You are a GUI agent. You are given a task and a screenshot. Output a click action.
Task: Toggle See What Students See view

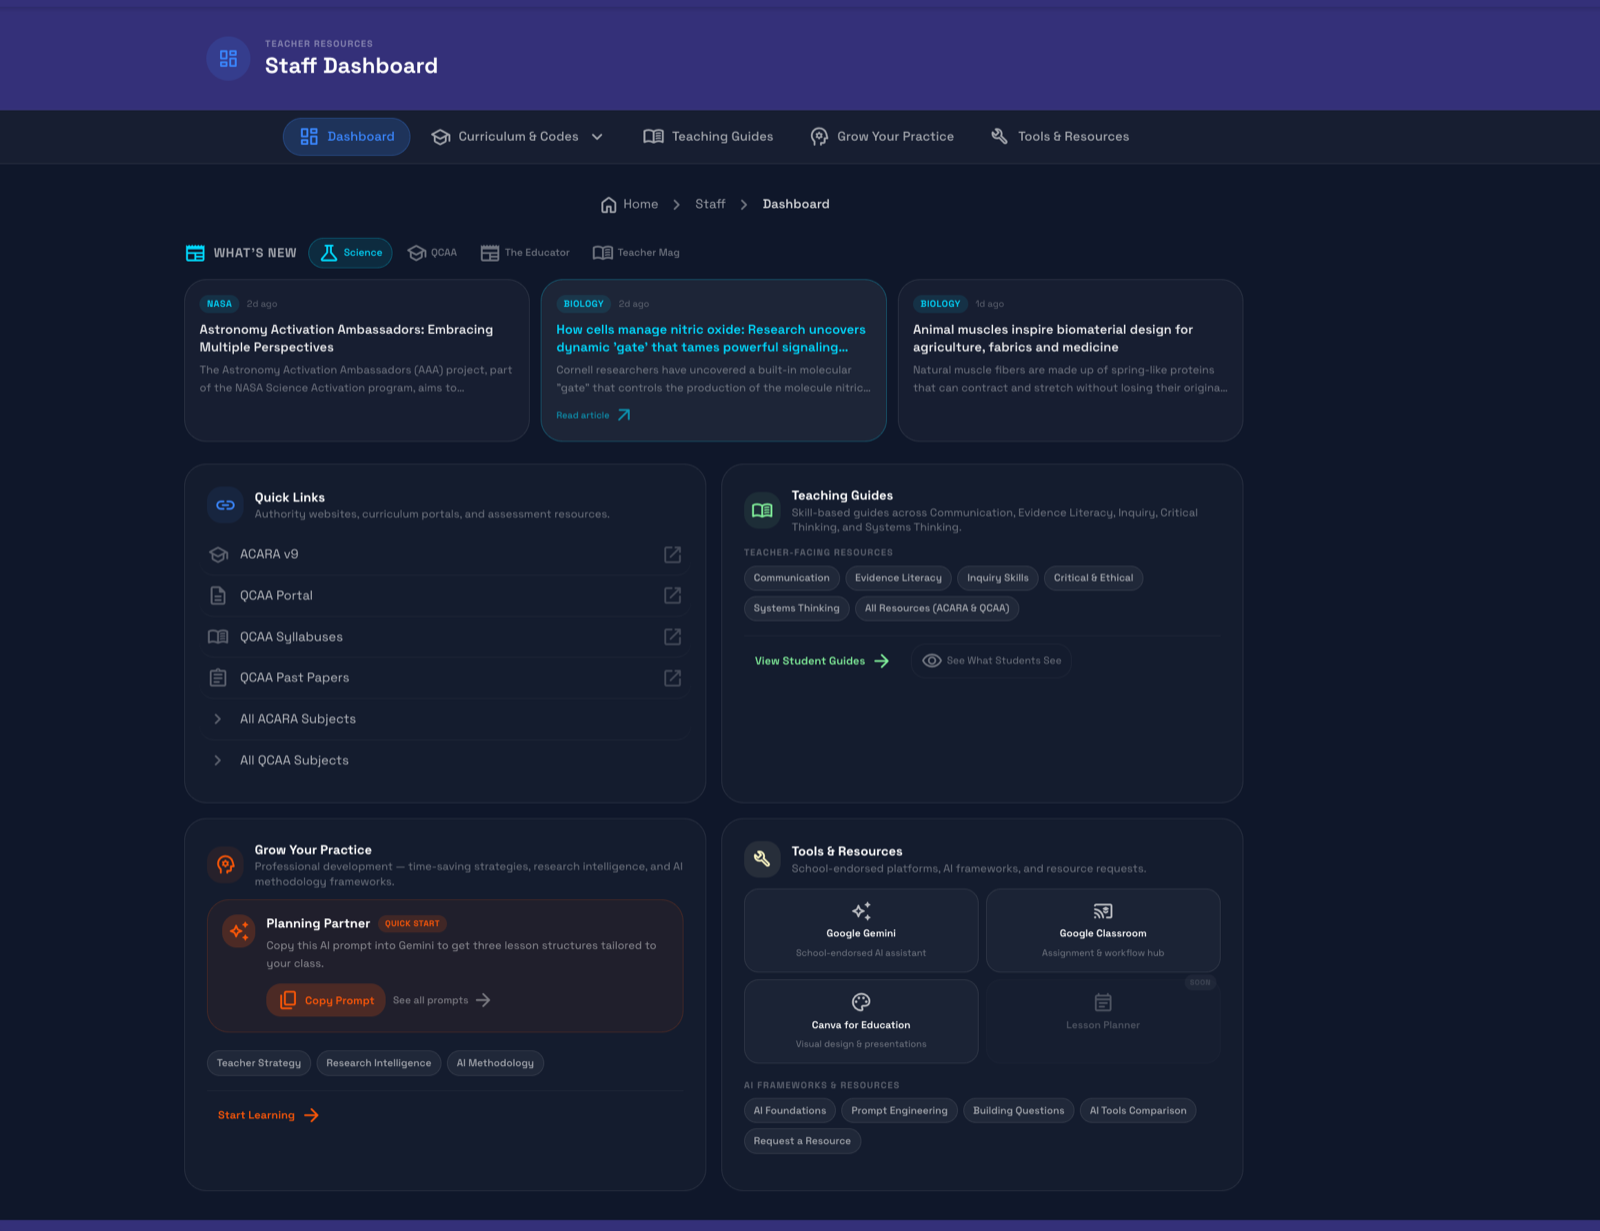click(991, 661)
